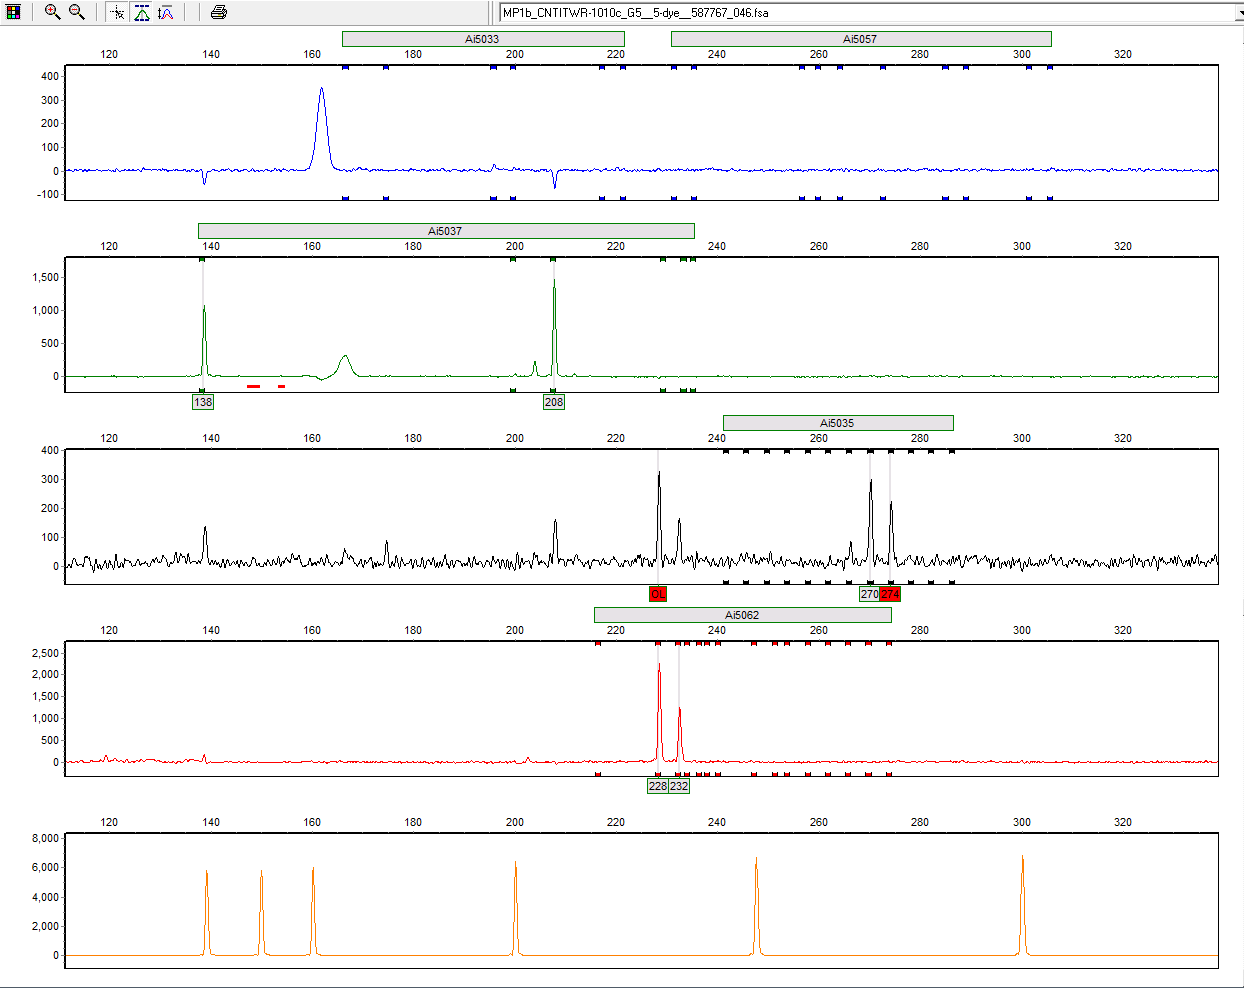Select the 208 allele label
Image resolution: width=1244 pixels, height=988 pixels.
554,402
